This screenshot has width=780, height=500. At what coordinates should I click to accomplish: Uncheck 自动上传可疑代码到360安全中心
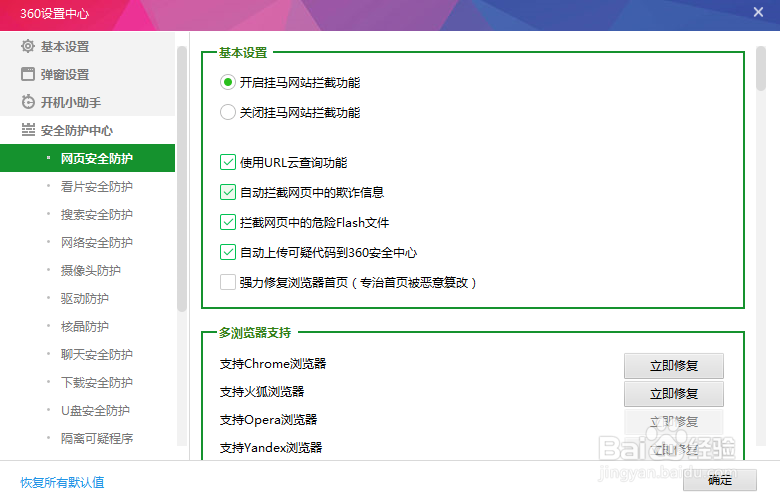point(228,252)
